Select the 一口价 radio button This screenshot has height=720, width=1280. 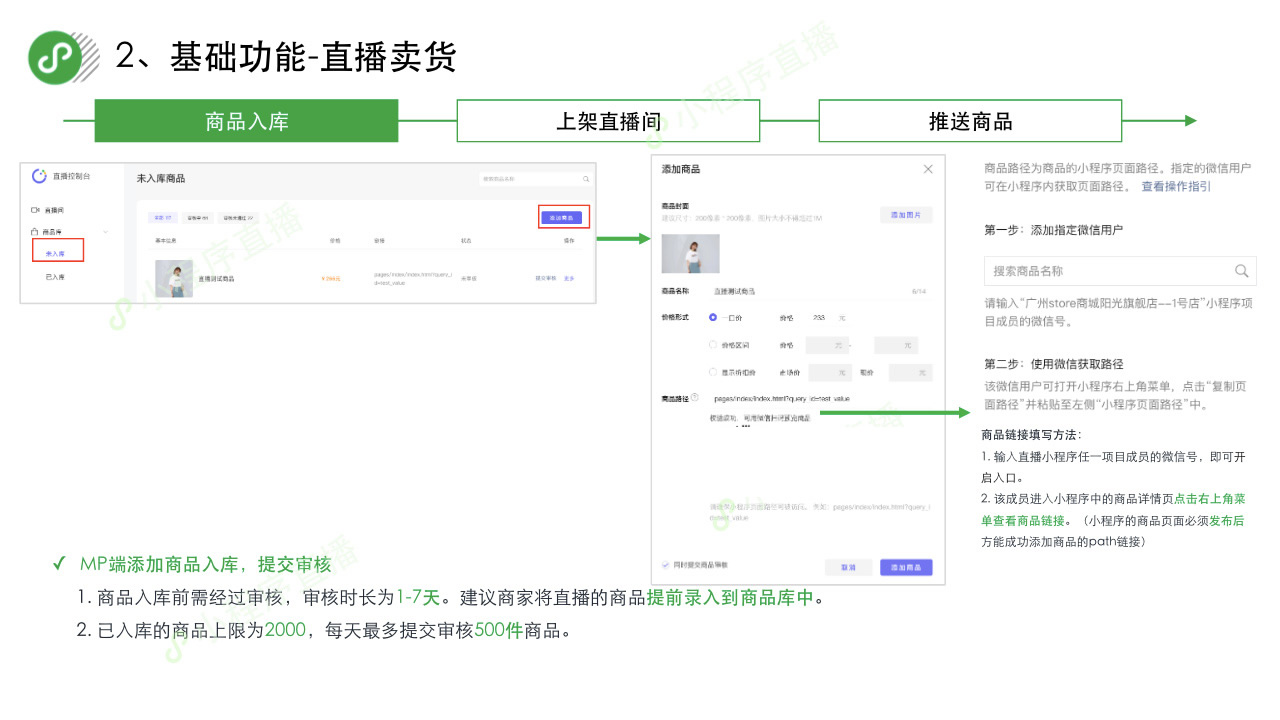pyautogui.click(x=713, y=318)
